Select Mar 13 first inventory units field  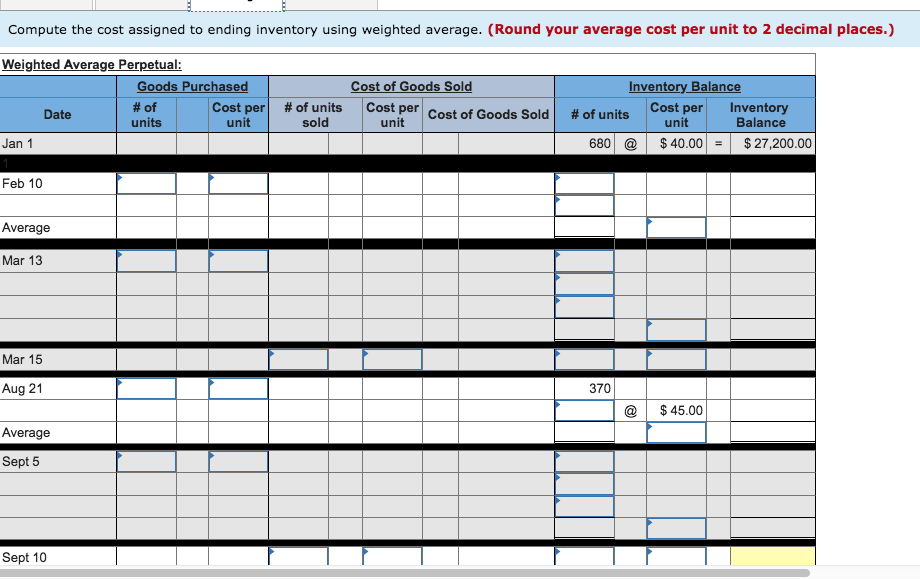pyautogui.click(x=584, y=261)
